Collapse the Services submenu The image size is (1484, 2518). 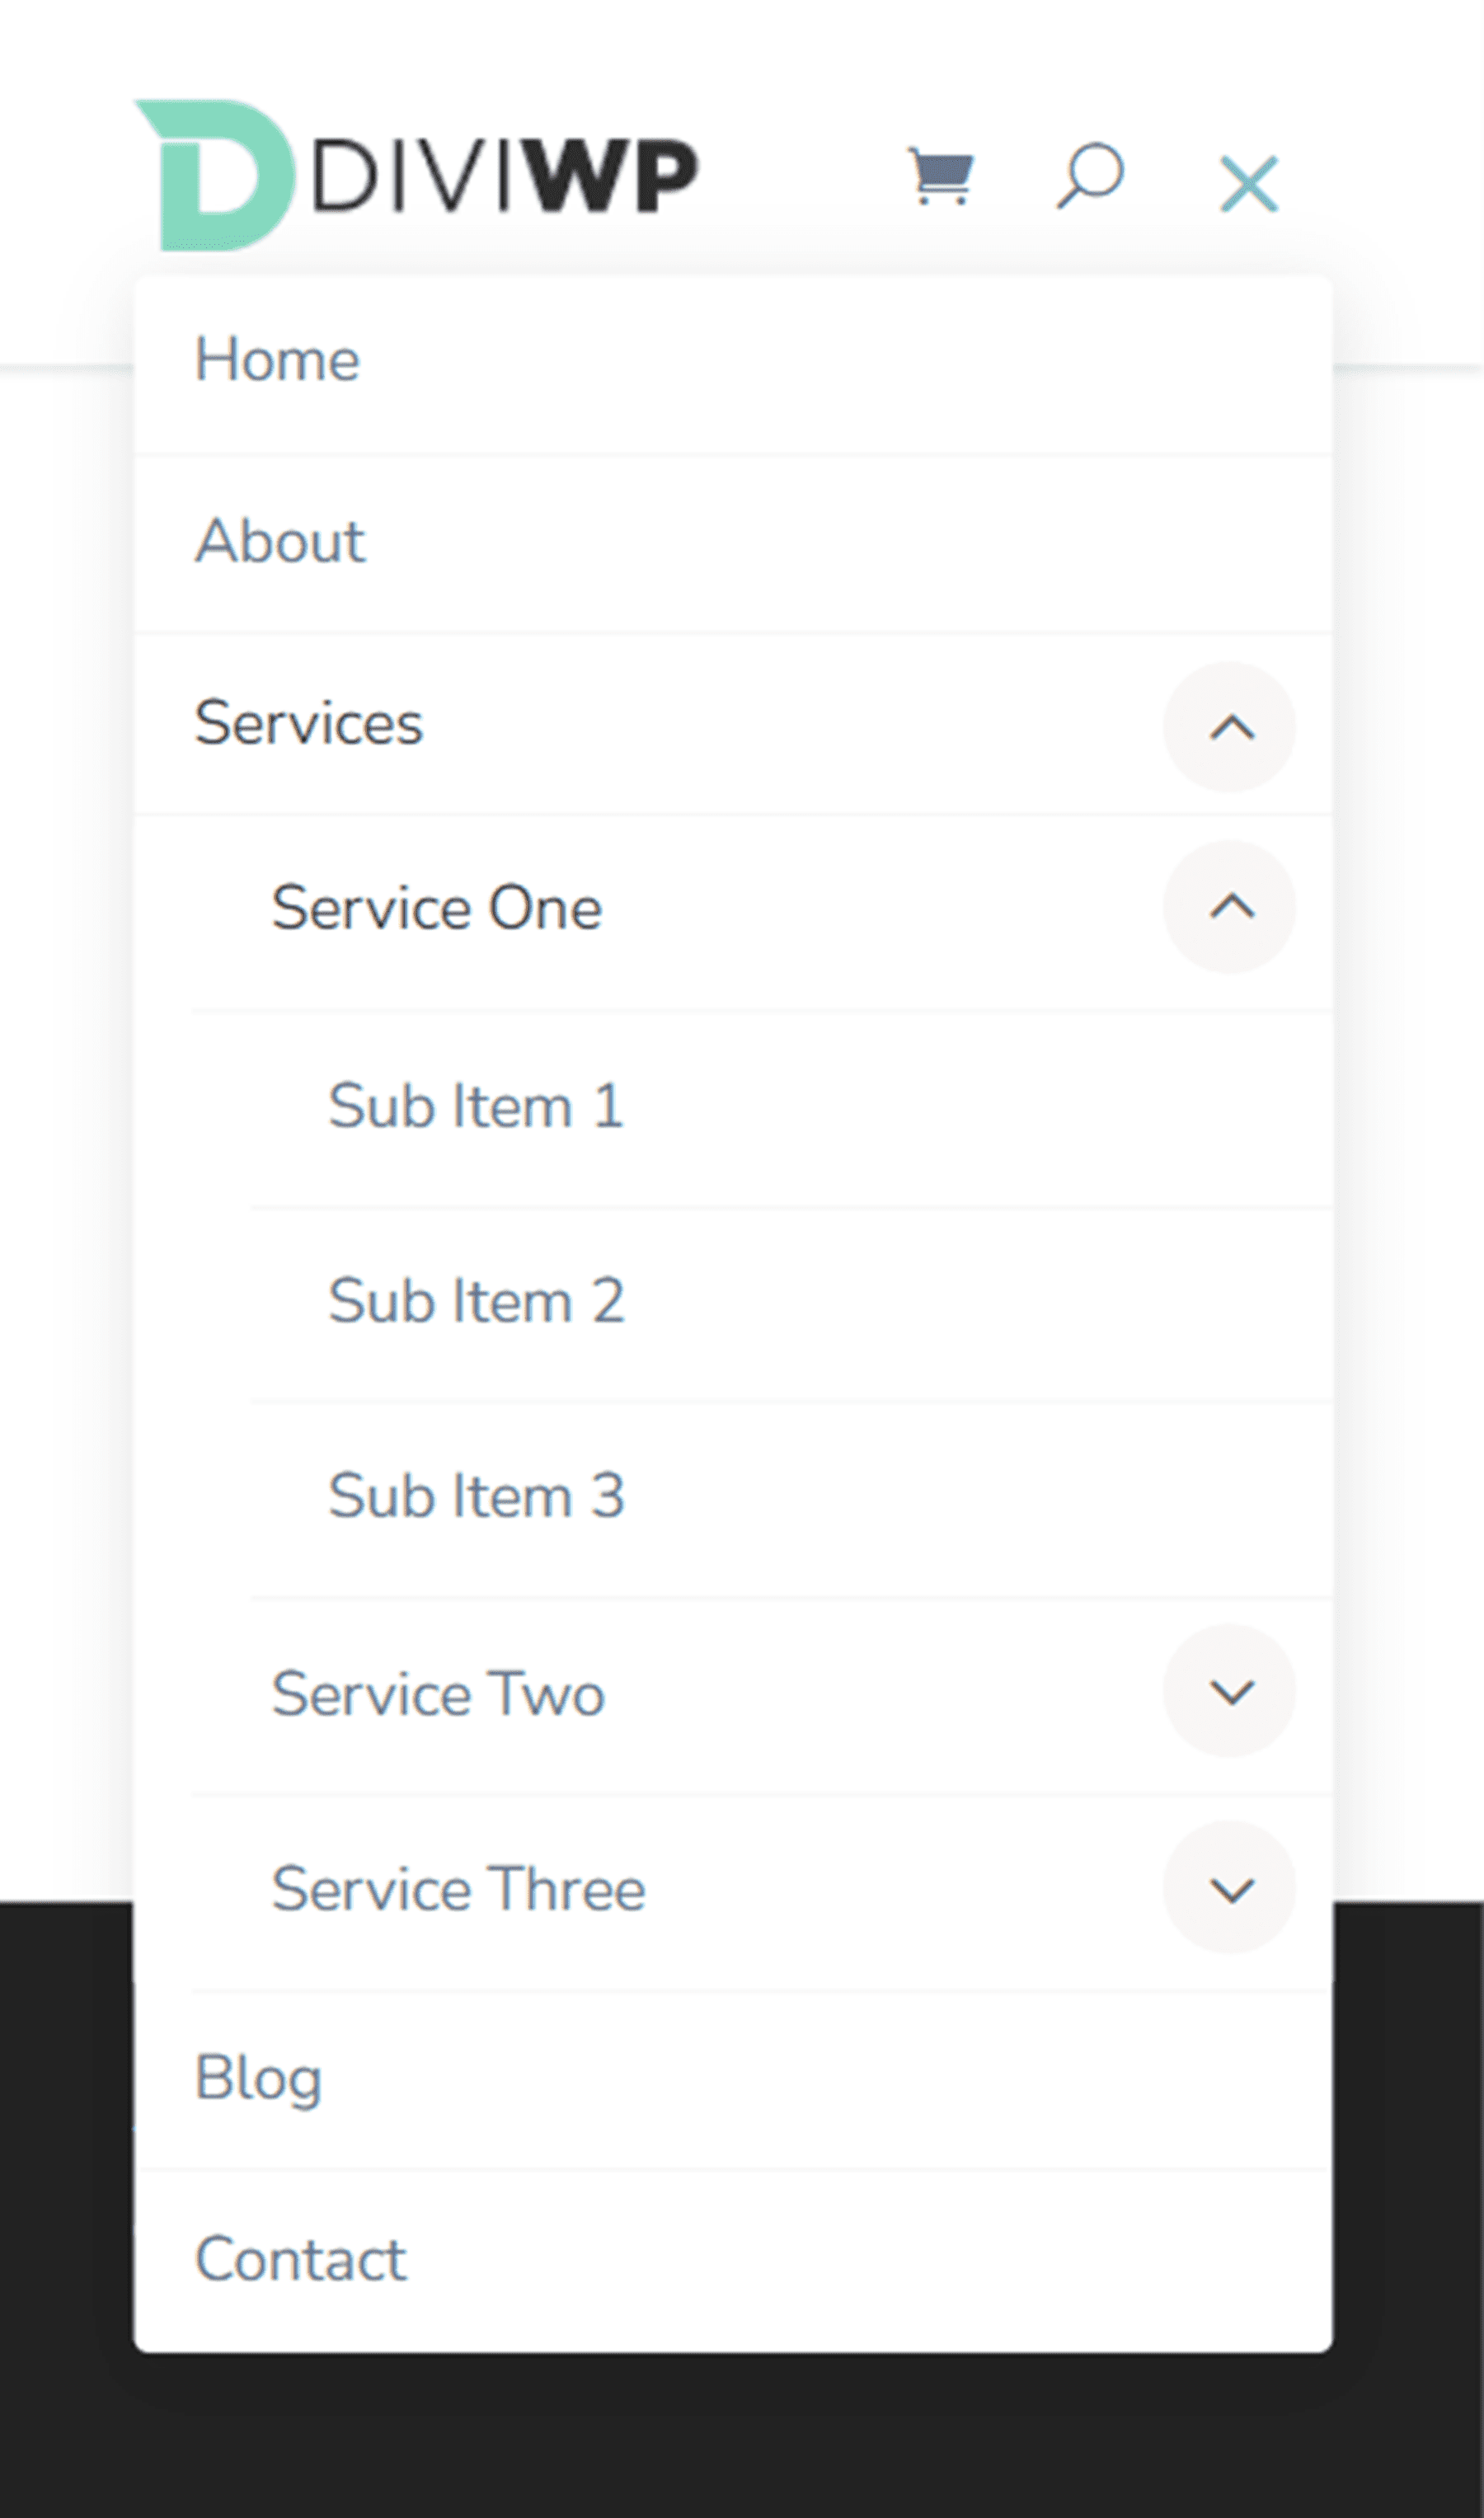click(1229, 727)
